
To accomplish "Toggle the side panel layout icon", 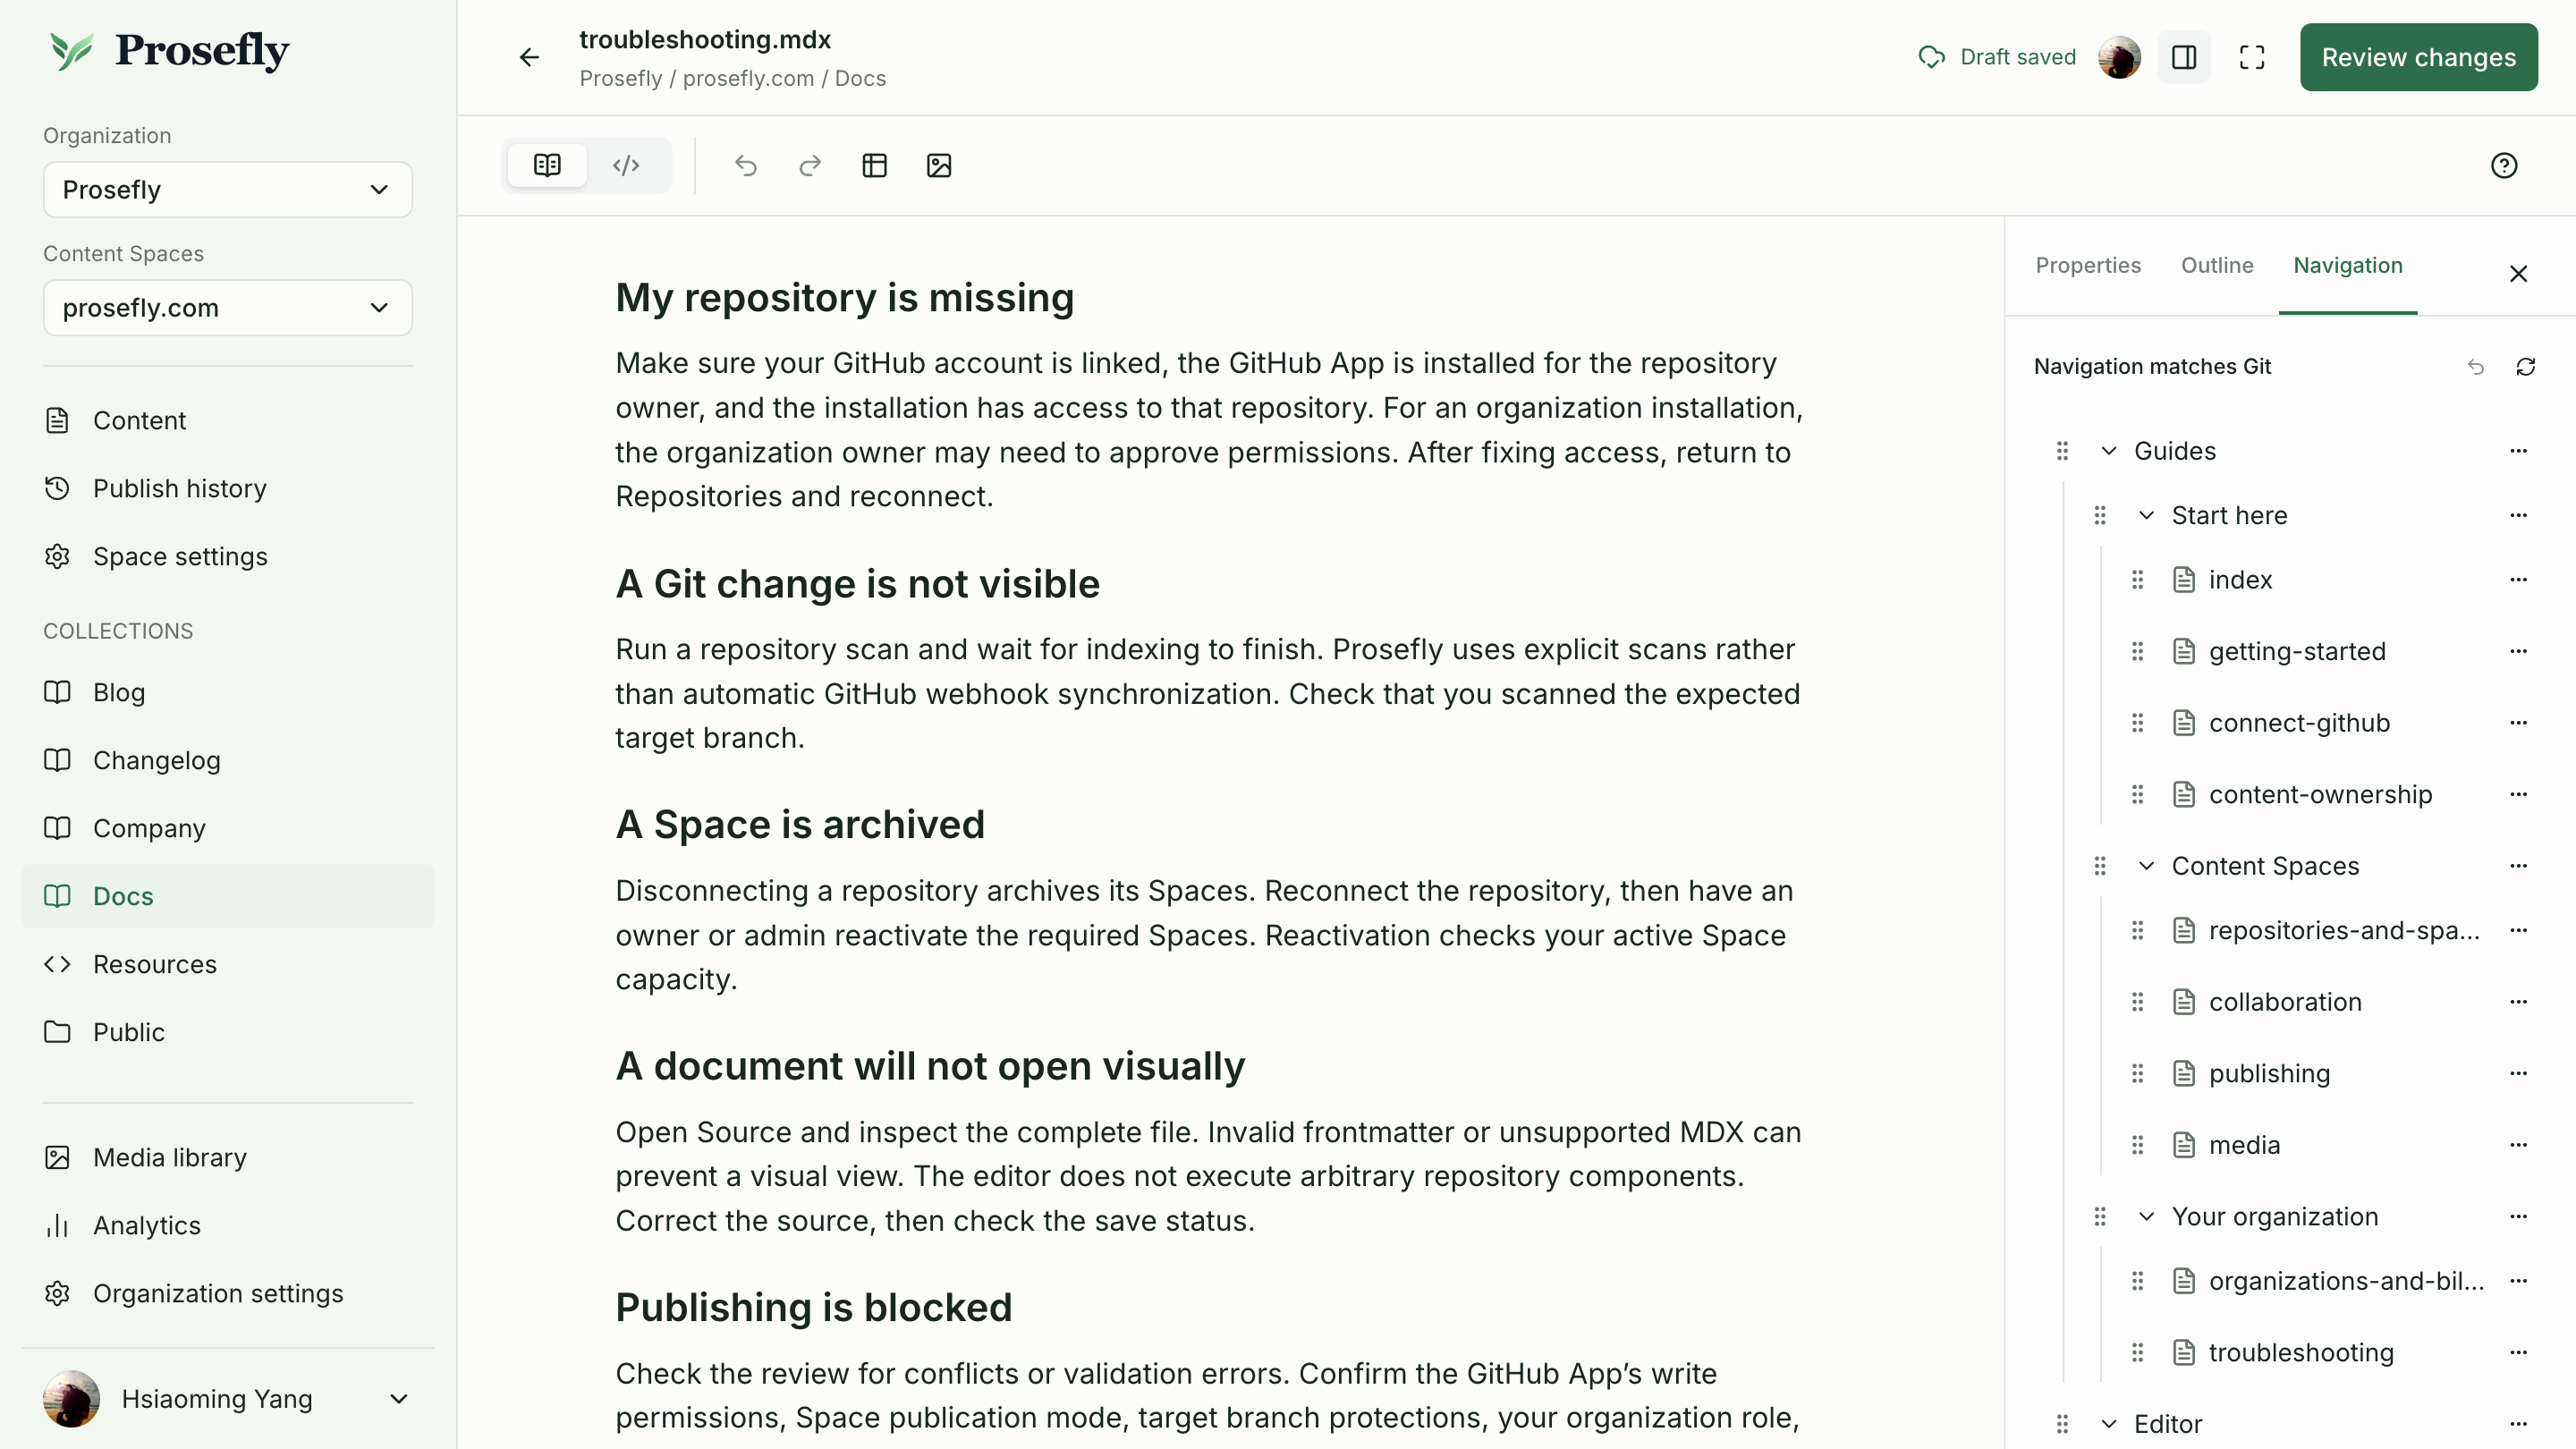I will (2184, 57).
